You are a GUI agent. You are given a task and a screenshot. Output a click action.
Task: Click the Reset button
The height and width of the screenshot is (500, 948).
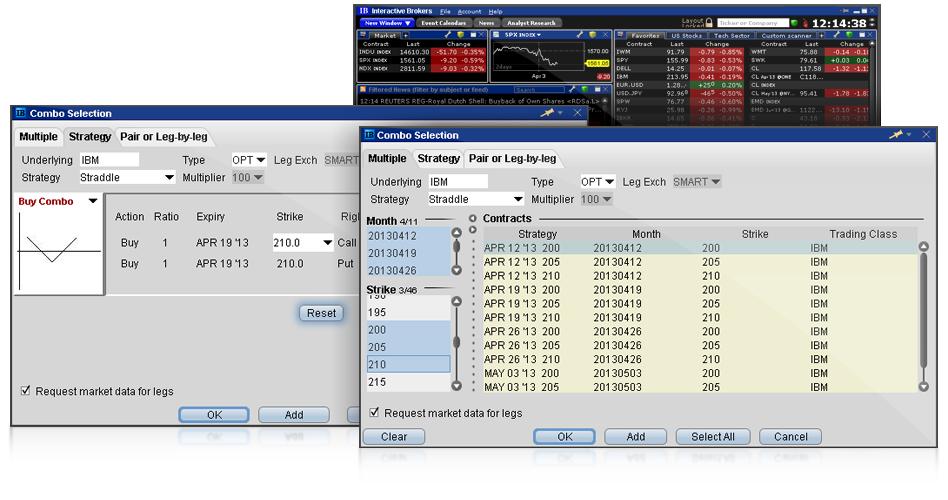tap(321, 313)
